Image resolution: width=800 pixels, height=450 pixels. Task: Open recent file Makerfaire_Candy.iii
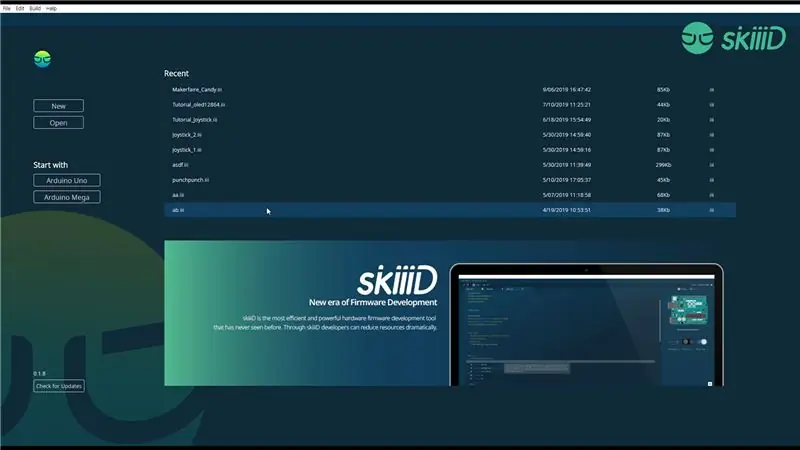(x=197, y=90)
